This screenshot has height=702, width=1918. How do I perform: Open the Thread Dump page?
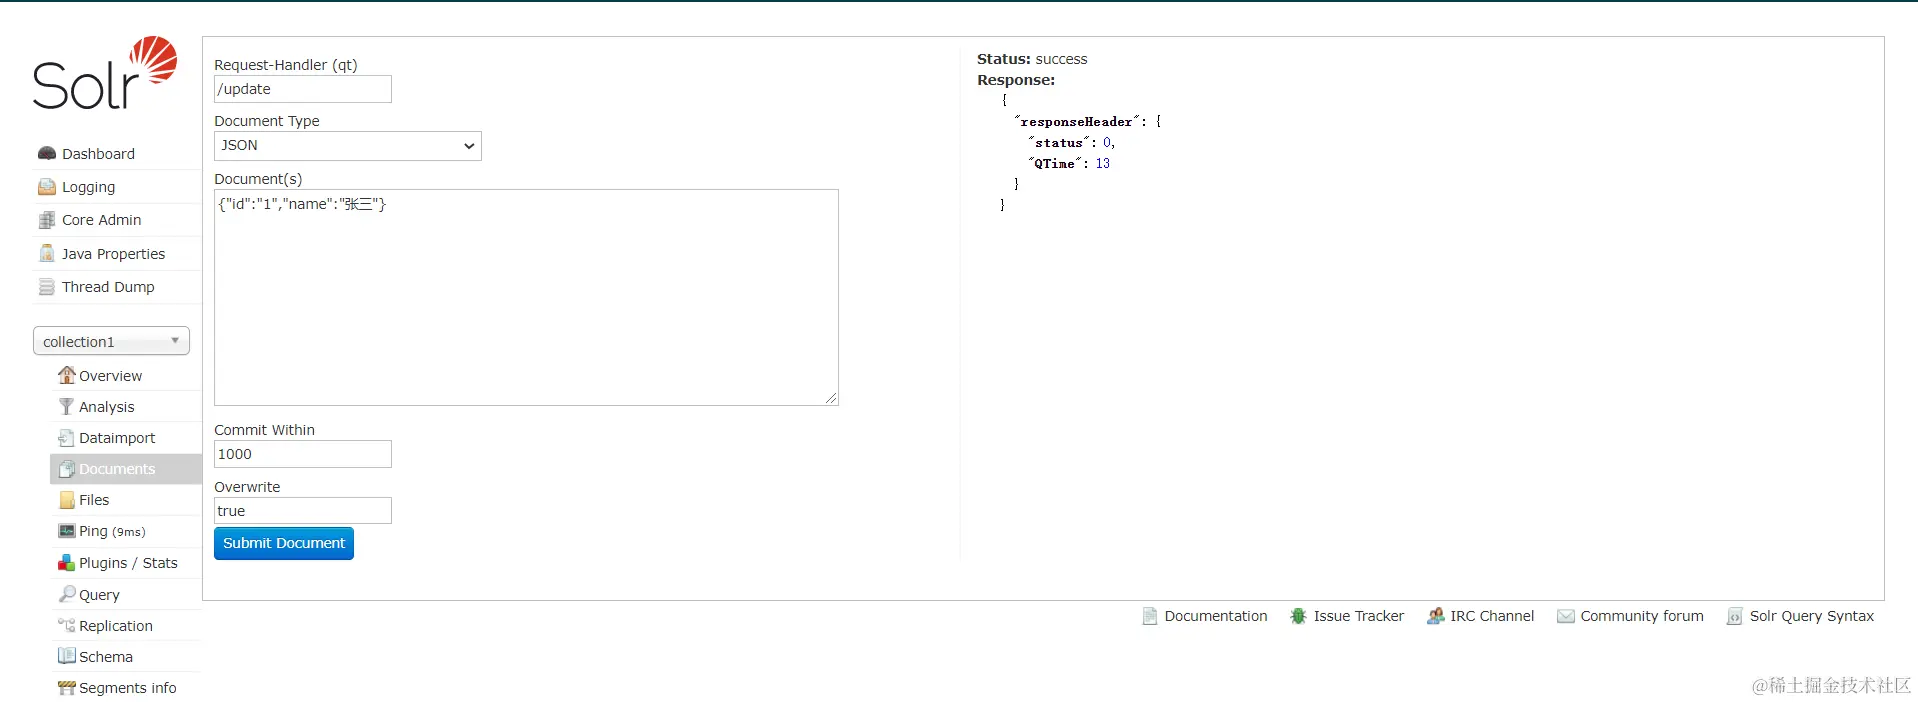click(108, 287)
